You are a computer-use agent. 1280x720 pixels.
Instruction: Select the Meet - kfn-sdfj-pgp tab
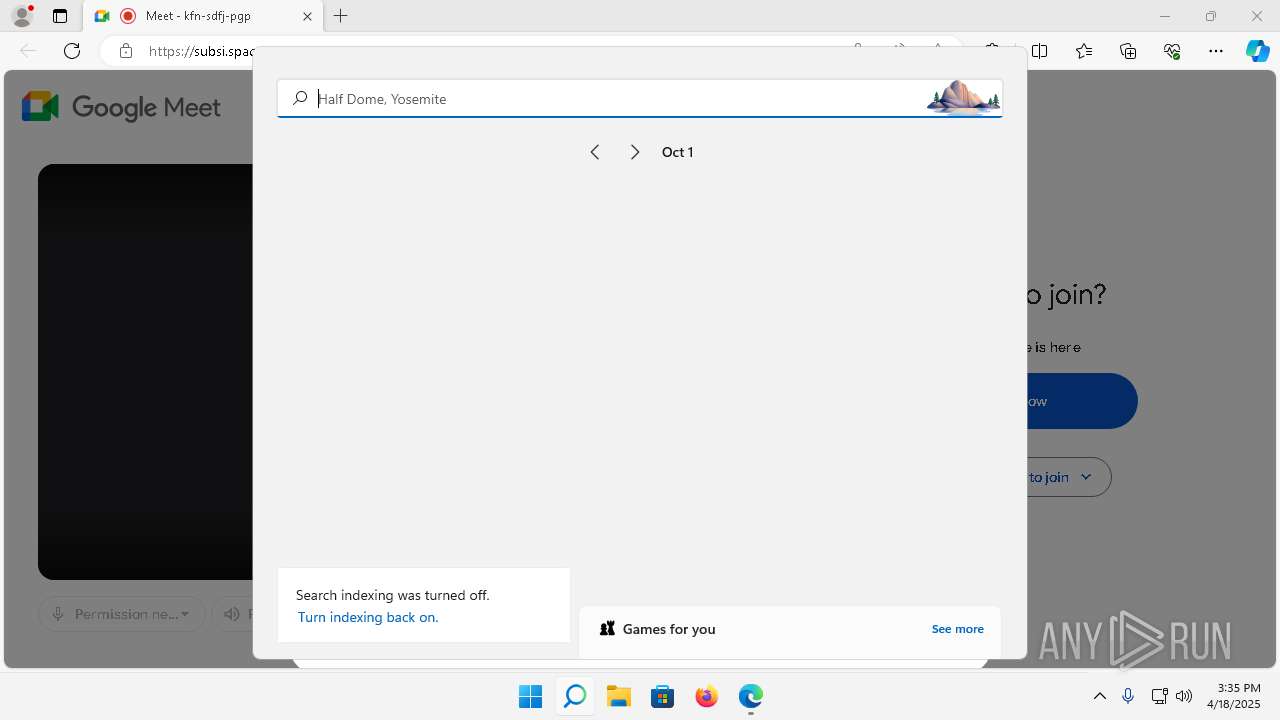coord(203,16)
